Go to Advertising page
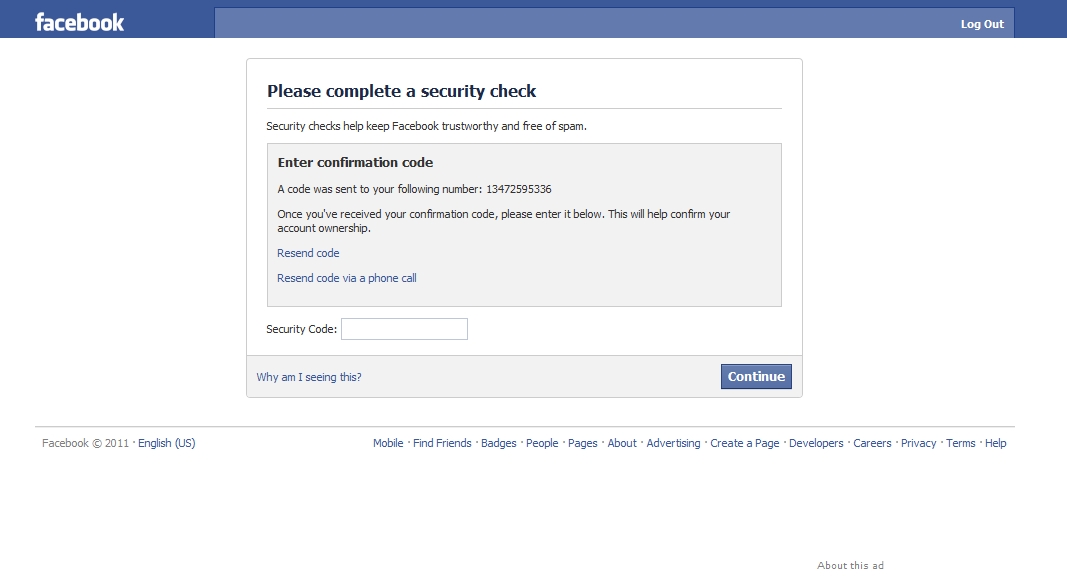1067x577 pixels. point(673,443)
